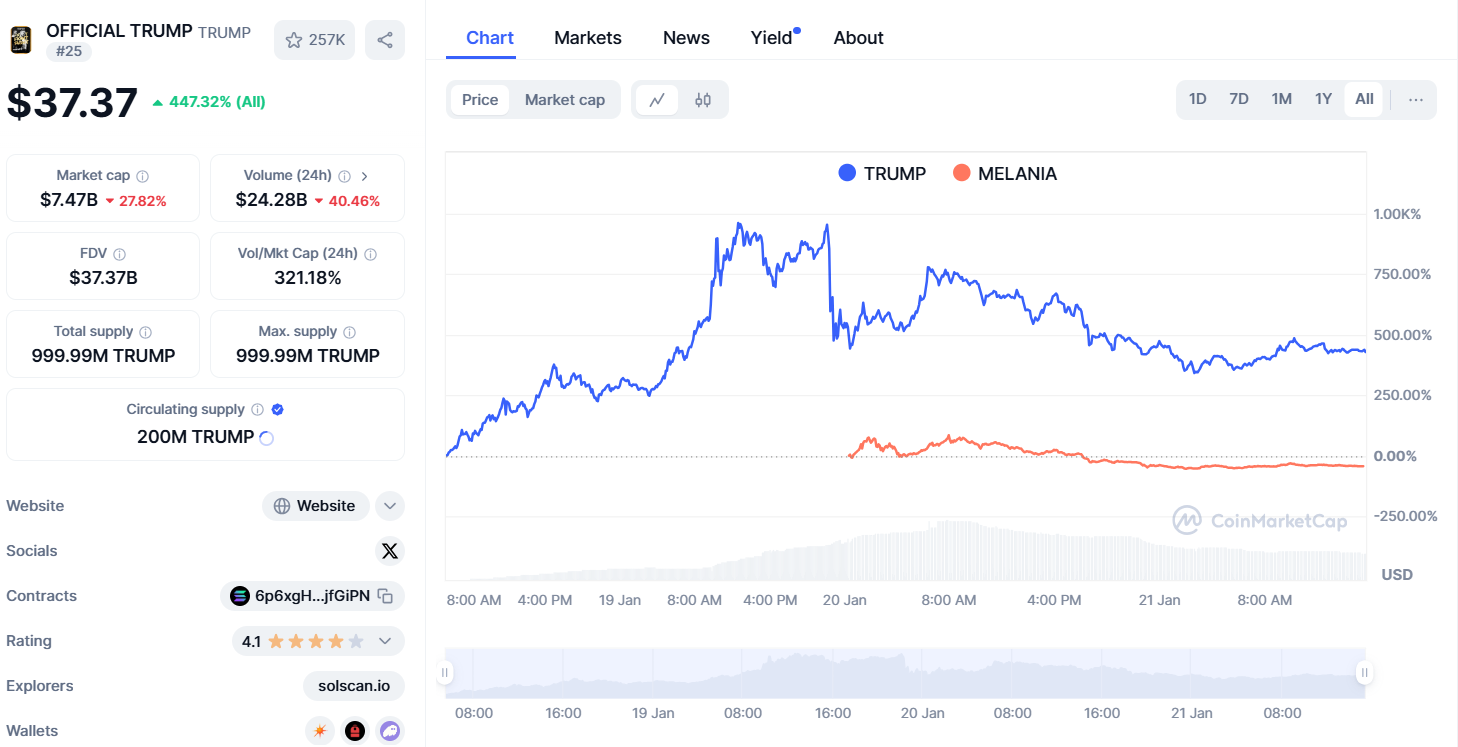The width and height of the screenshot is (1458, 747).
Task: Set chart range to 1Y
Action: 1324,99
